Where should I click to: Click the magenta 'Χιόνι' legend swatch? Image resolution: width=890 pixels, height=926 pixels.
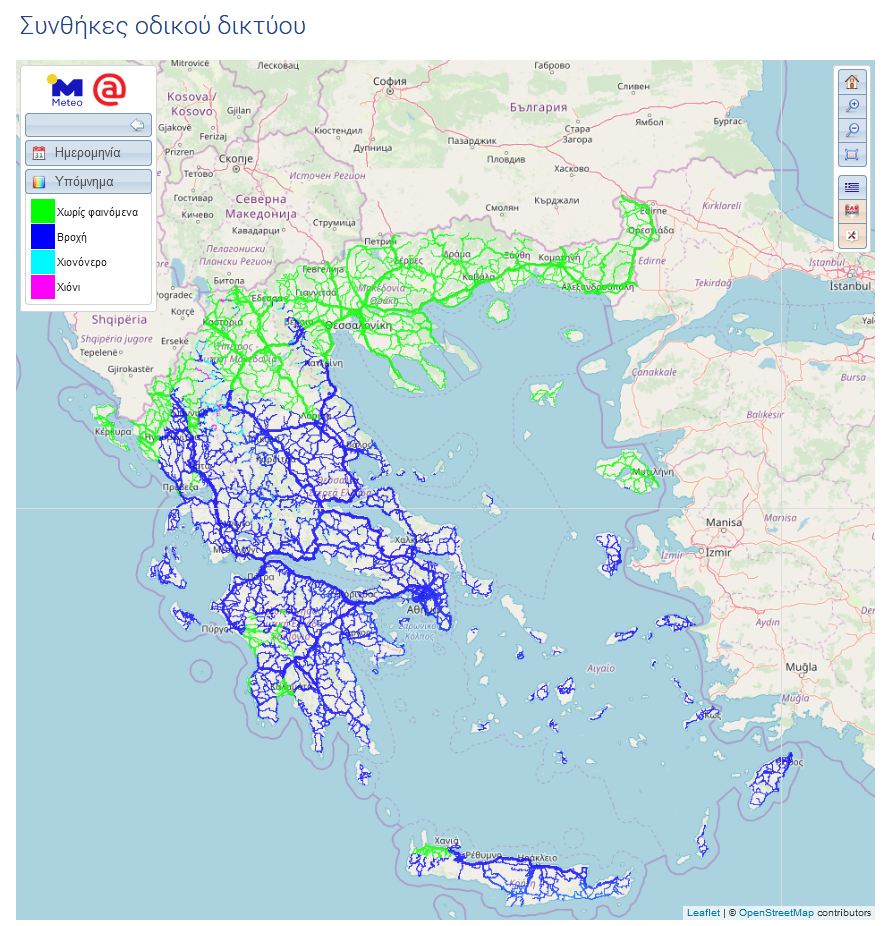coord(42,287)
